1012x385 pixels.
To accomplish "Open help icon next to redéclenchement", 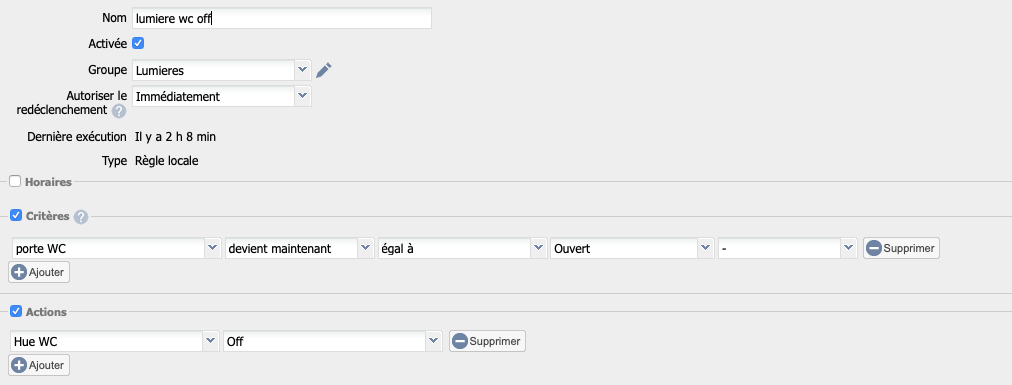I will coord(119,111).
